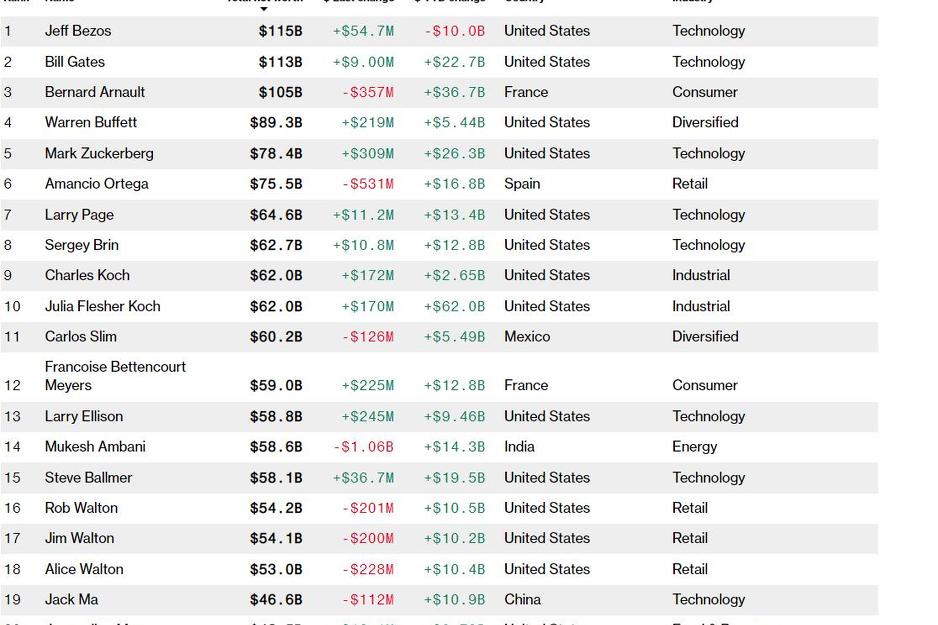Click Alice Walton's $53.0B net worth
This screenshot has width=938, height=625.
(x=276, y=569)
